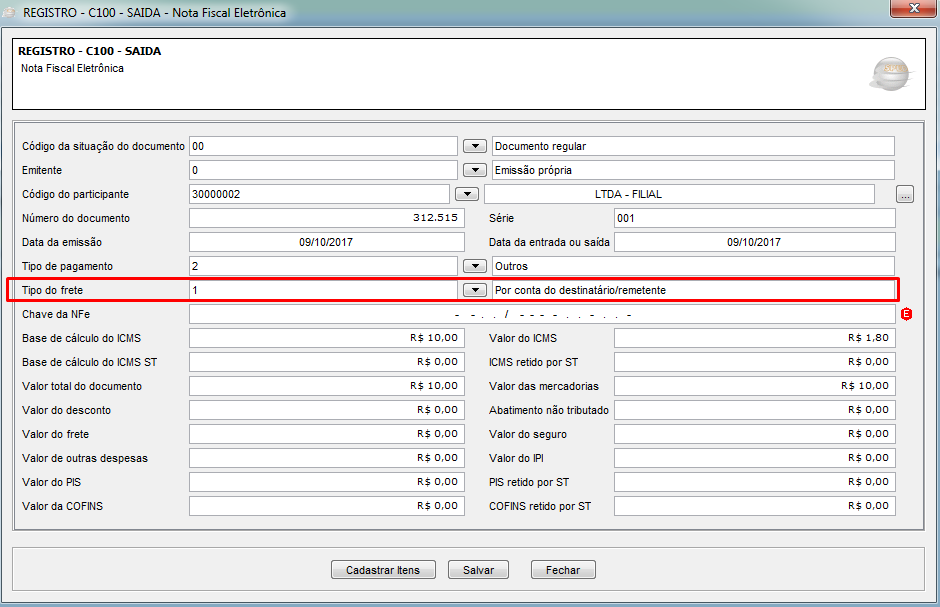
Task: Focus the Chave da NFe field
Action: [x=541, y=315]
